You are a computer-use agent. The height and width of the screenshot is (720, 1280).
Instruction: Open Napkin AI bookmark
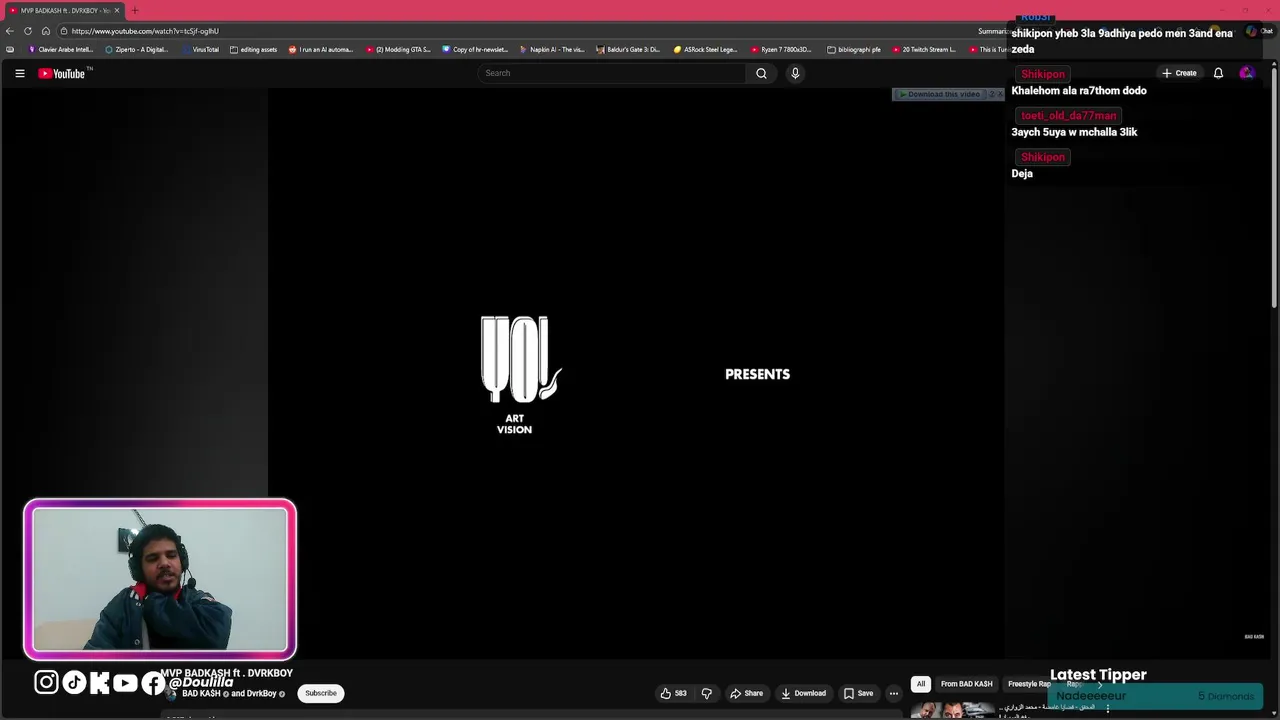[553, 49]
